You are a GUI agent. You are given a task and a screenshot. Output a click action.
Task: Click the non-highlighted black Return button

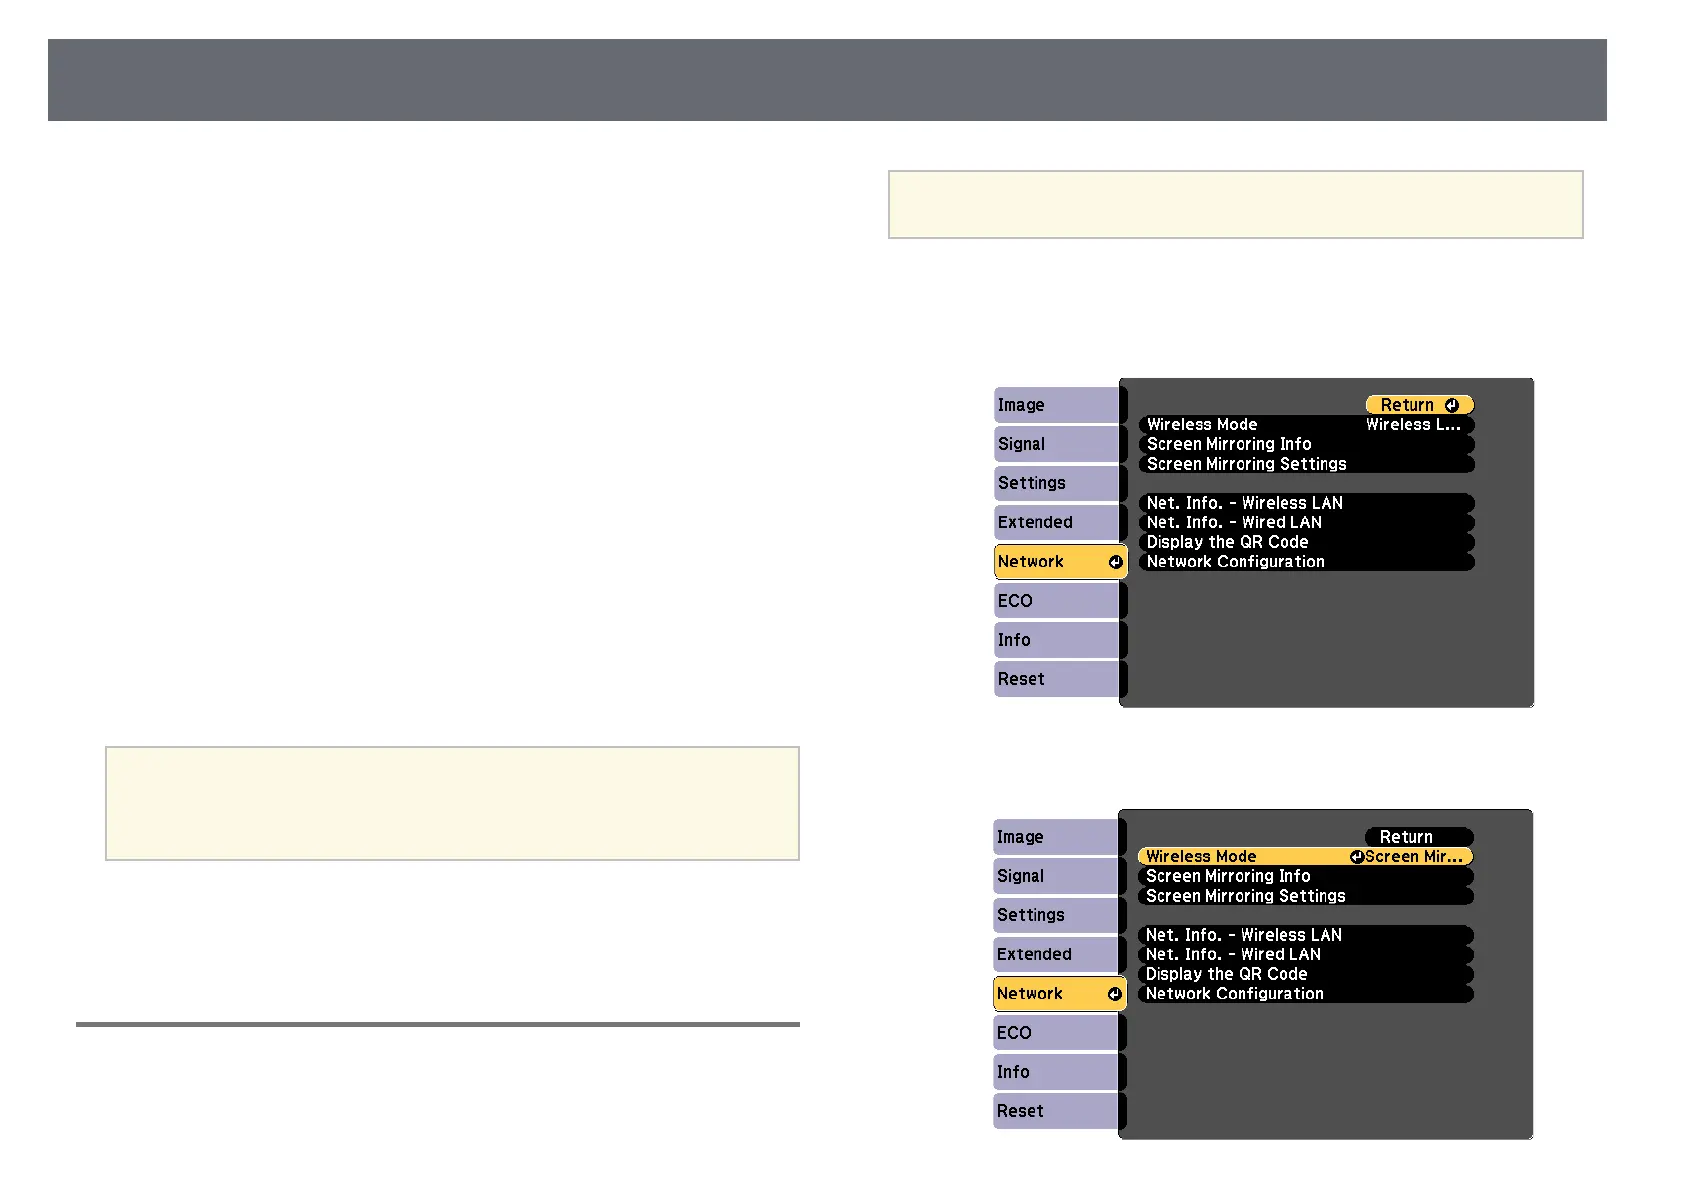pyautogui.click(x=1419, y=837)
